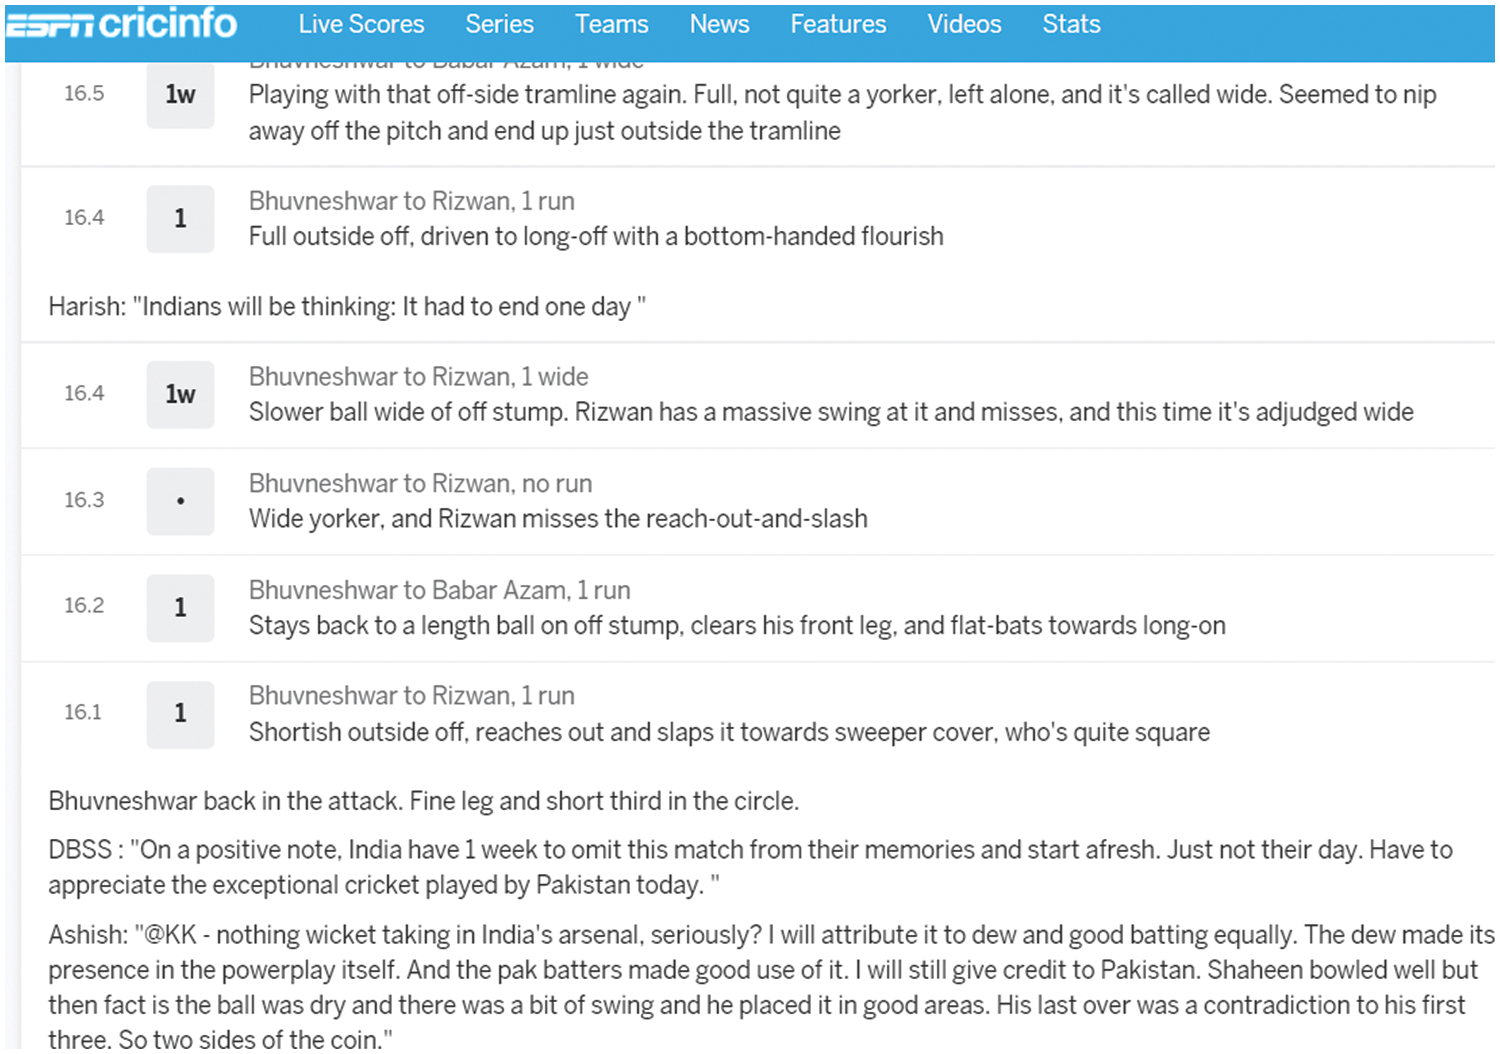Select the 'Bhuvneshwar to Babar Azam, 1 run' heading
Image resolution: width=1500 pixels, height=1054 pixels.
pyautogui.click(x=439, y=590)
